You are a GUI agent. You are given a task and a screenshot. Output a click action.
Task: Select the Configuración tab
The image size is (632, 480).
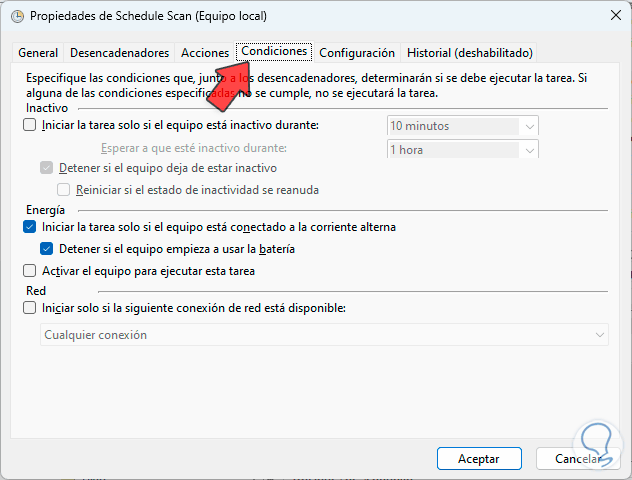(x=357, y=53)
